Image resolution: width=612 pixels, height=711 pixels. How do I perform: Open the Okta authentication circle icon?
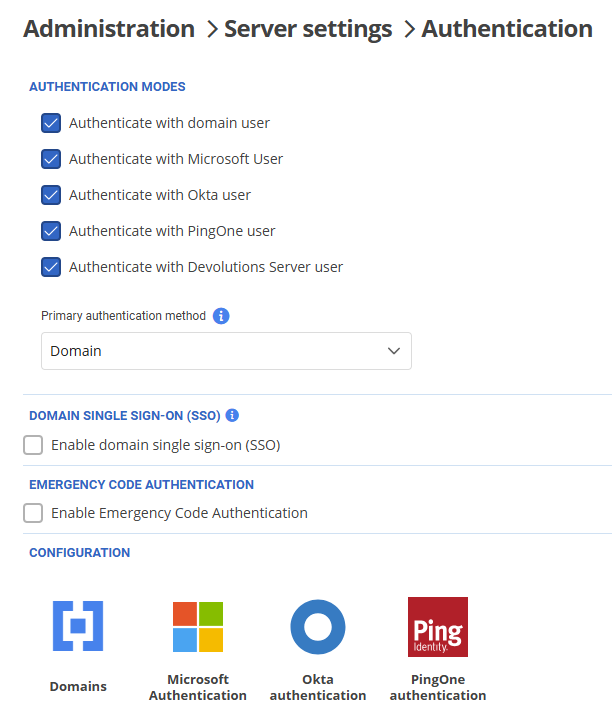click(x=317, y=627)
